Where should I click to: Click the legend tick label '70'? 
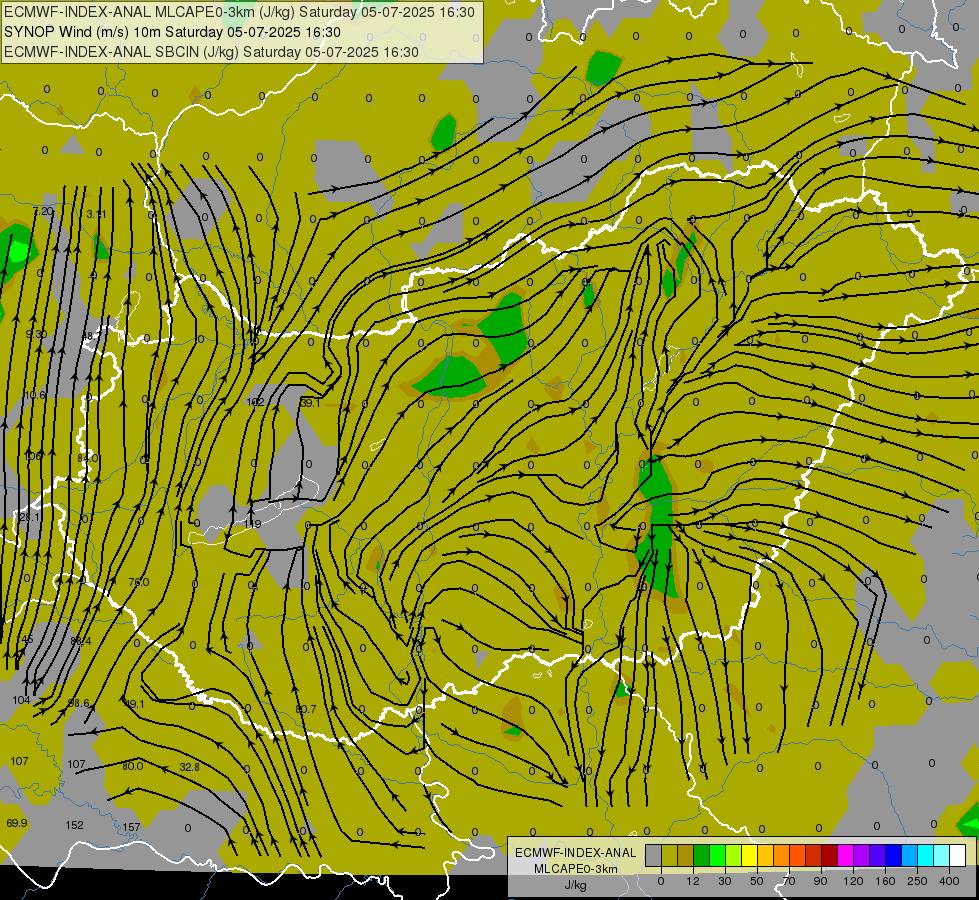click(789, 881)
